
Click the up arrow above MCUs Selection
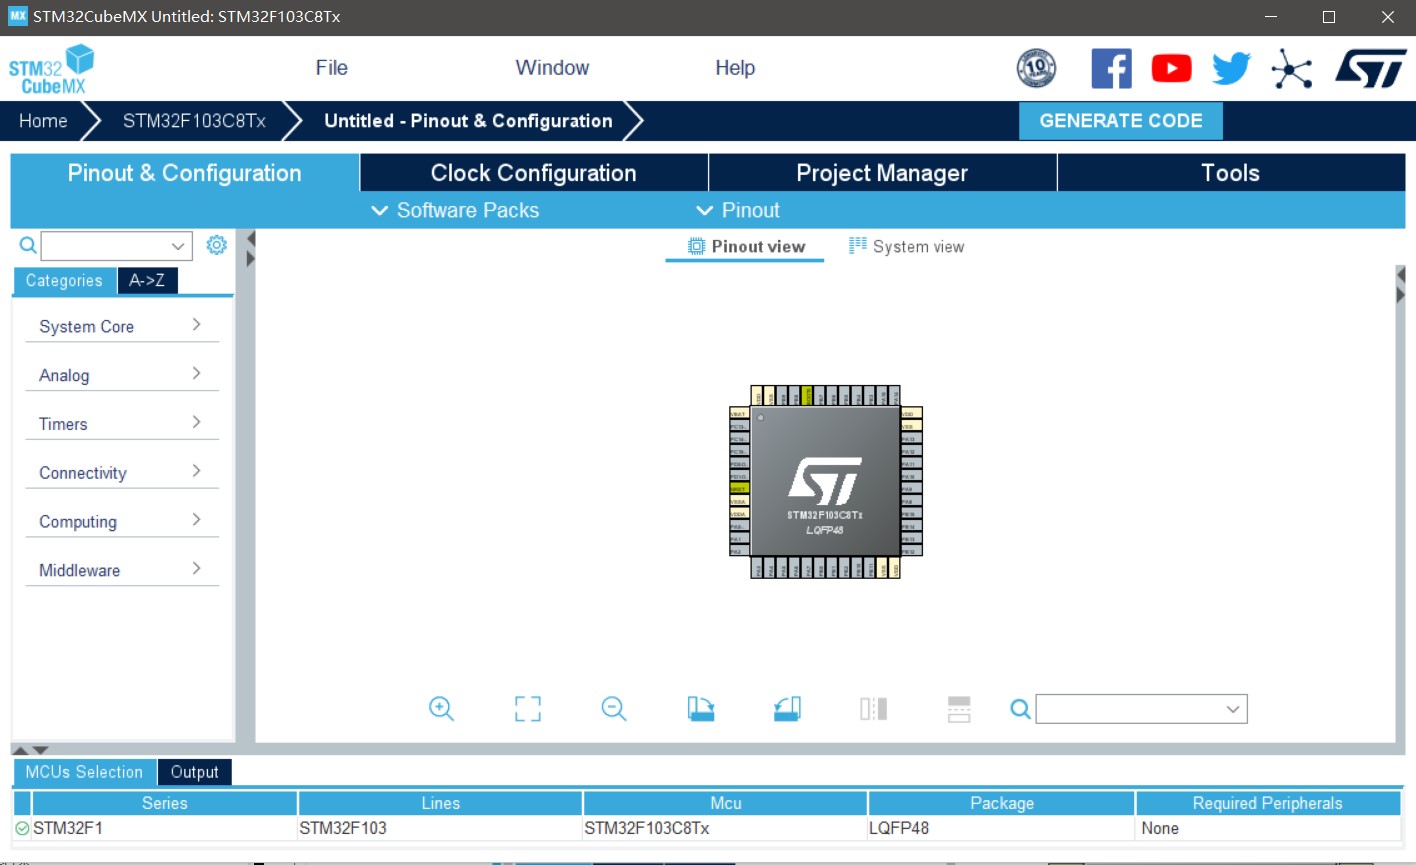click(20, 749)
